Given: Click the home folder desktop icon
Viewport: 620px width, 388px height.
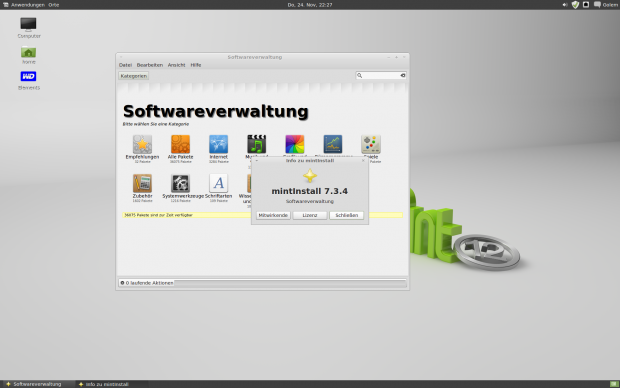Looking at the screenshot, I should click(28, 55).
